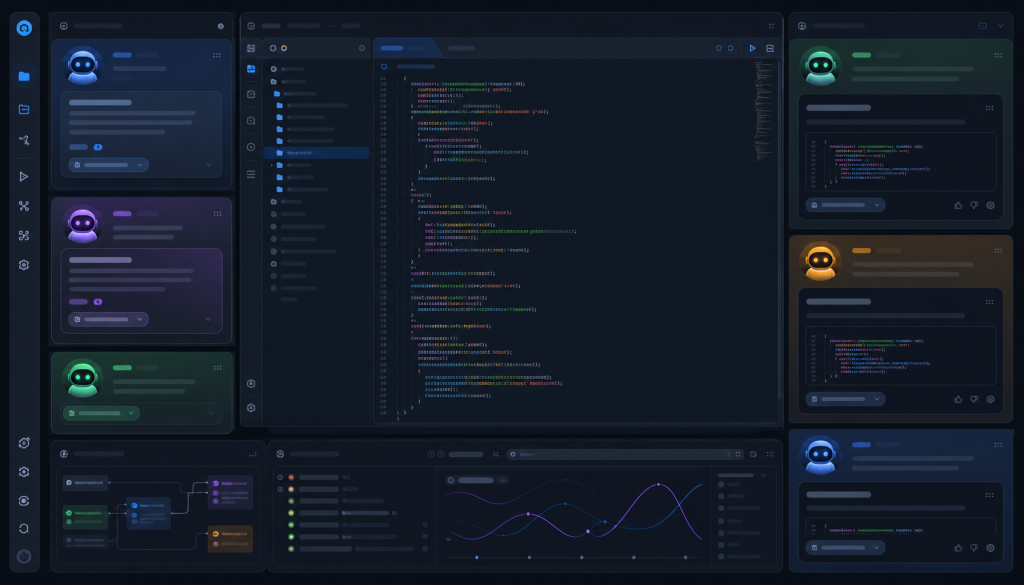Open the crossed-tools icon in left sidebar
1024x585 pixels.
pos(24,206)
